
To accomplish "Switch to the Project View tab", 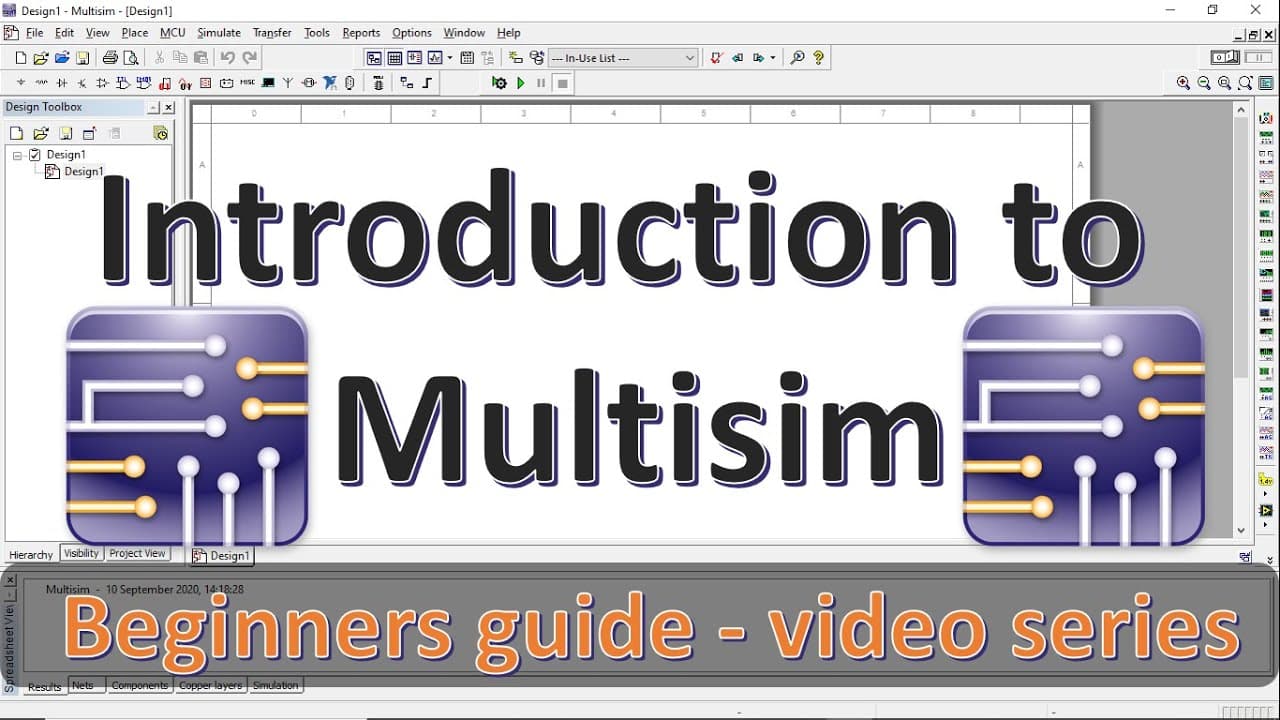I will (138, 553).
